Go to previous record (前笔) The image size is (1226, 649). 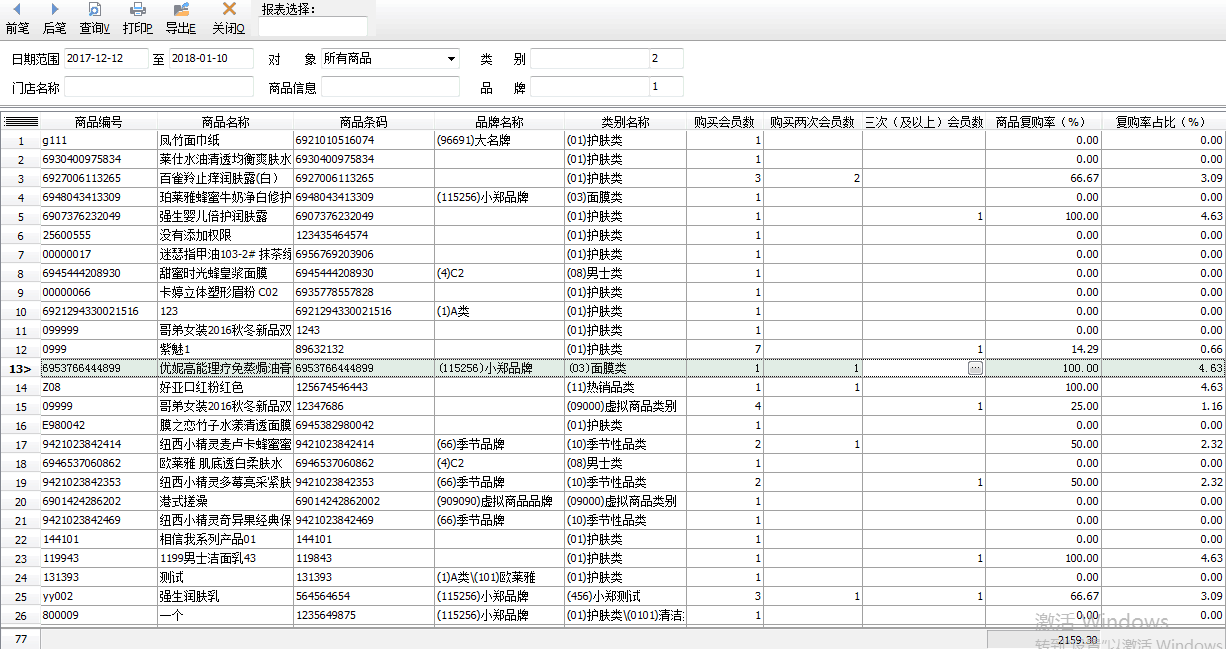[17, 18]
